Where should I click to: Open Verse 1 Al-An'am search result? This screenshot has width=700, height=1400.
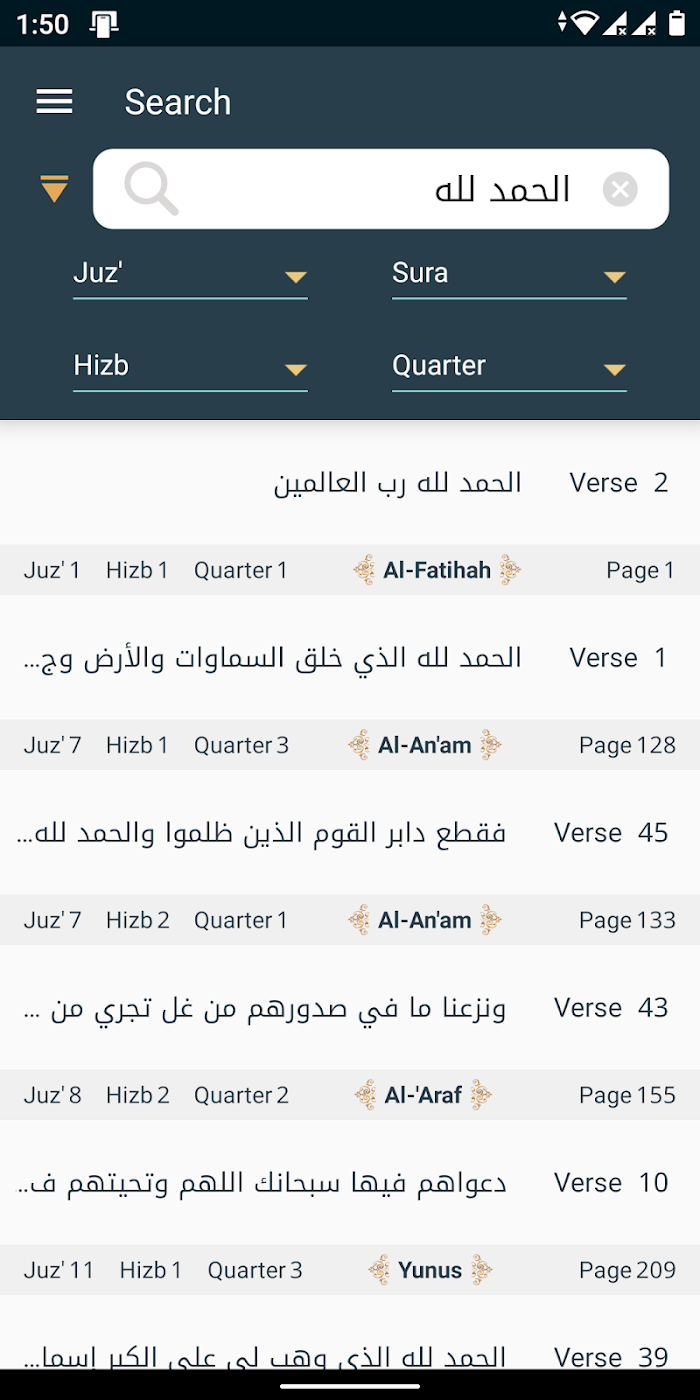tap(350, 658)
